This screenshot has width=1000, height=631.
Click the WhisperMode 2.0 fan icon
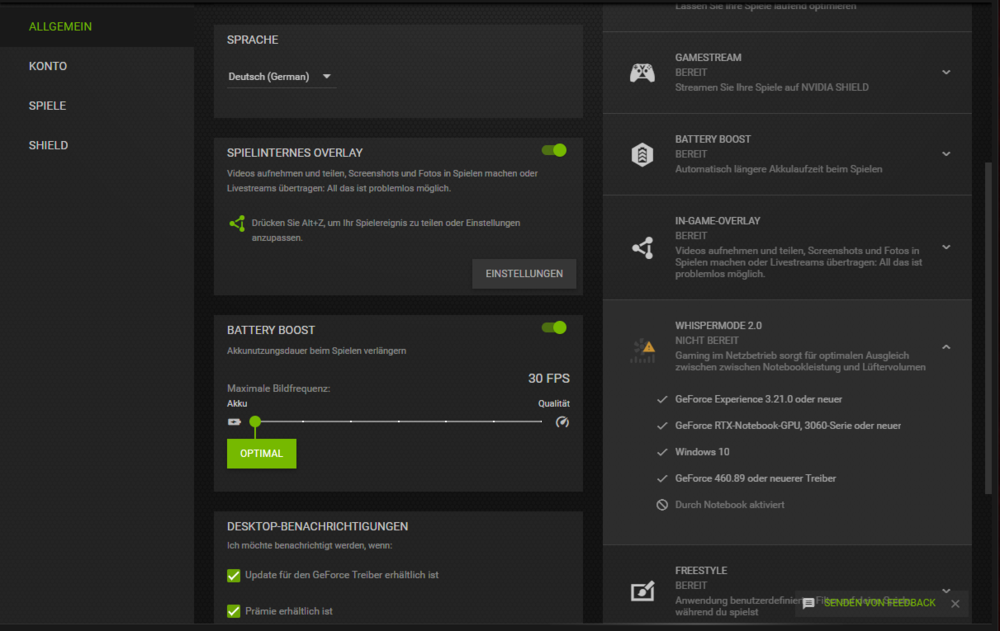[x=643, y=351]
